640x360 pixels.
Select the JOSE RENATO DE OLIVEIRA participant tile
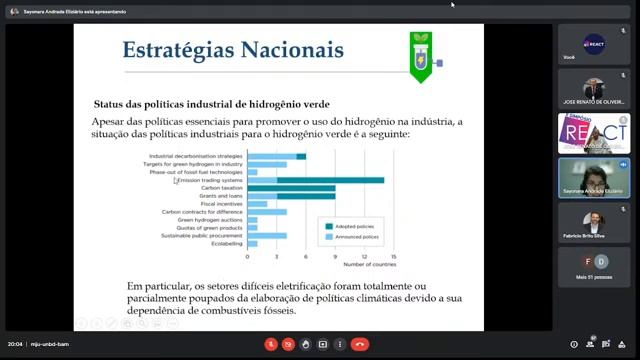594,89
